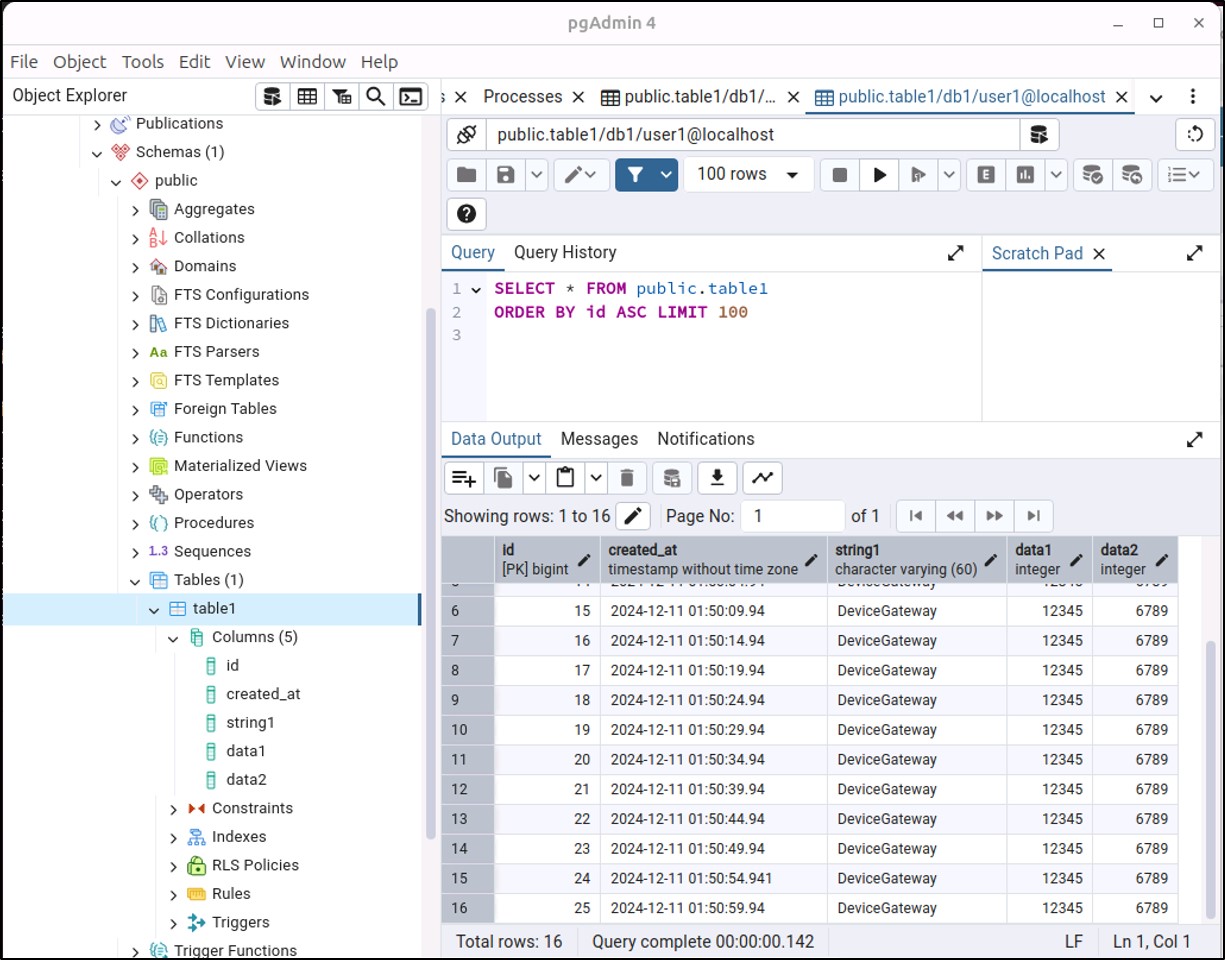
Task: Click the filter rows funnel button
Action: tap(634, 175)
